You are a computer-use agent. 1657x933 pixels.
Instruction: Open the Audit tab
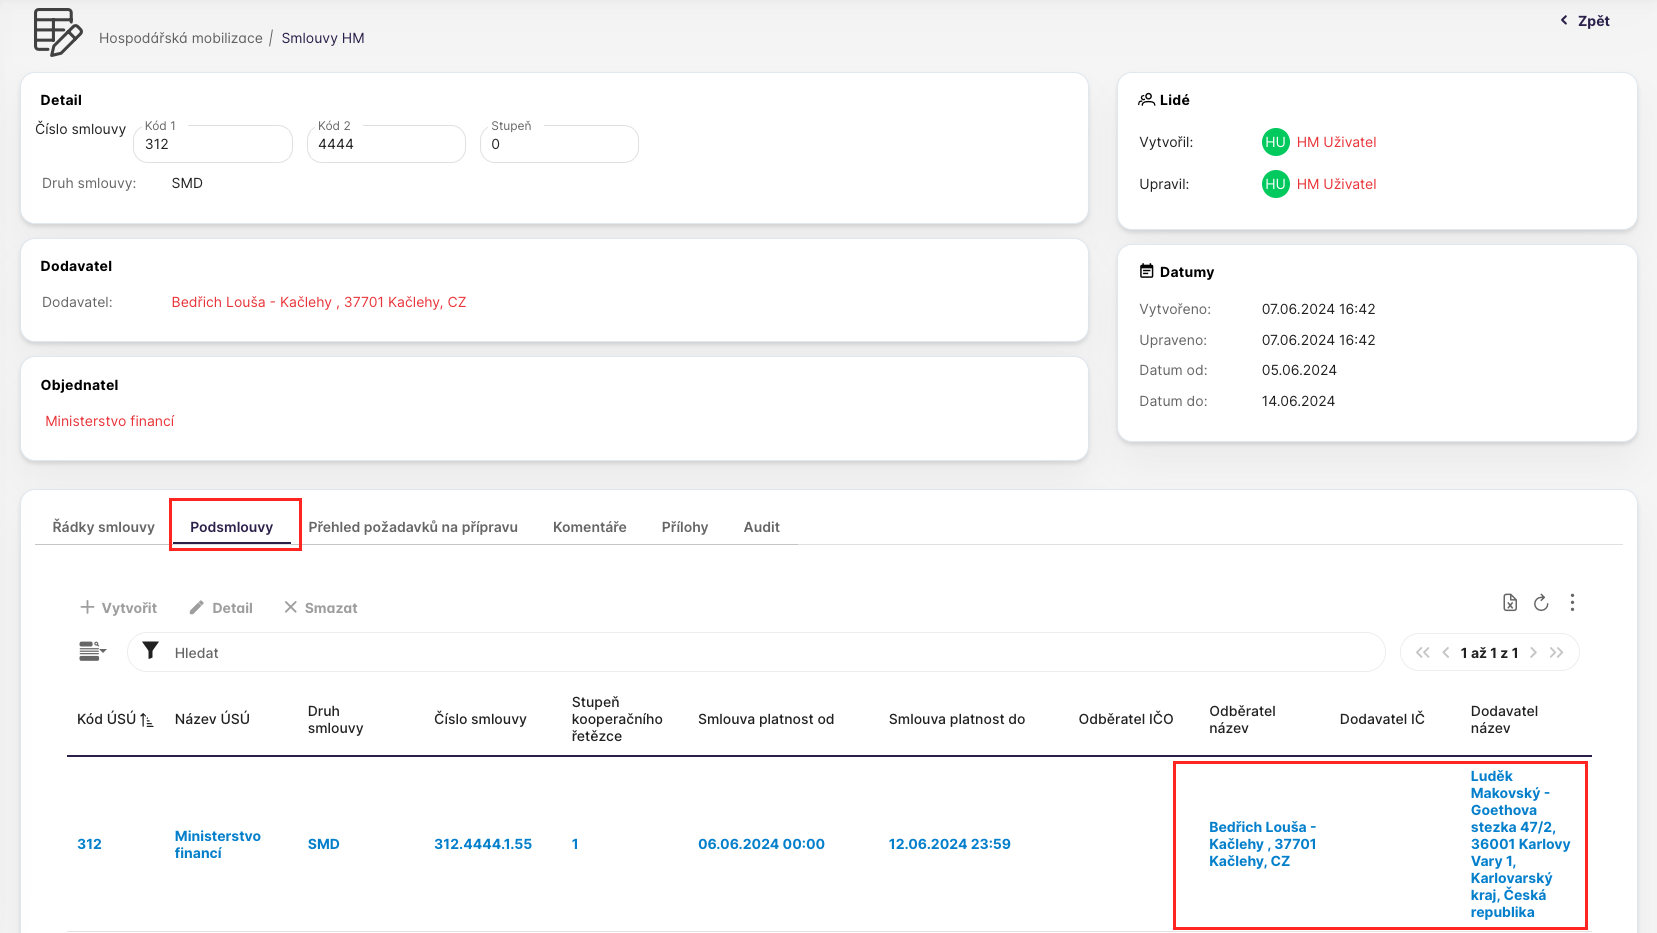point(761,527)
